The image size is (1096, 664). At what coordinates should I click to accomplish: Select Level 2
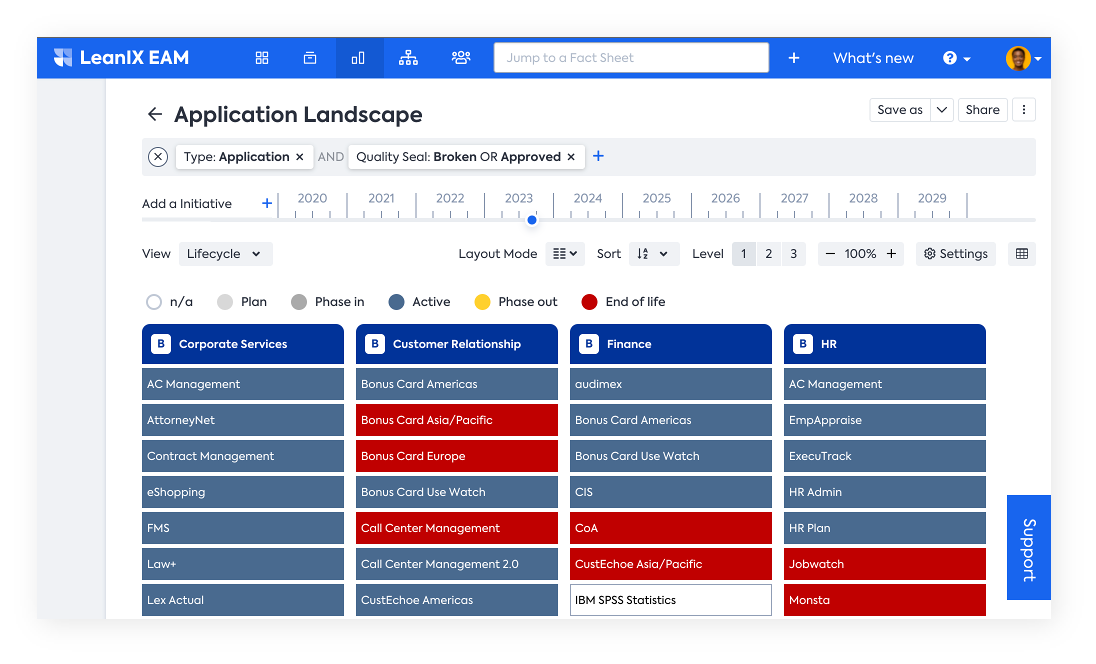pyautogui.click(x=768, y=254)
